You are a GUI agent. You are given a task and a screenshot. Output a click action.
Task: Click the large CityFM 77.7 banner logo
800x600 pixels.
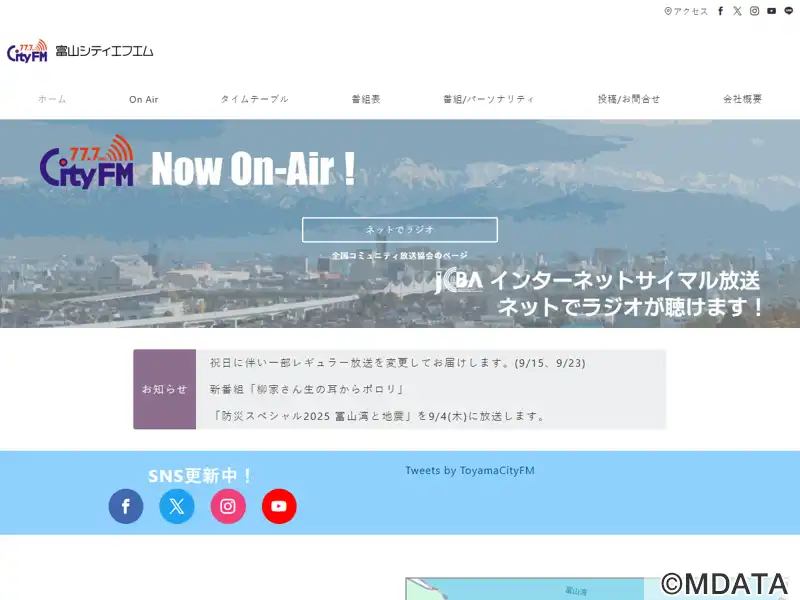pos(87,162)
